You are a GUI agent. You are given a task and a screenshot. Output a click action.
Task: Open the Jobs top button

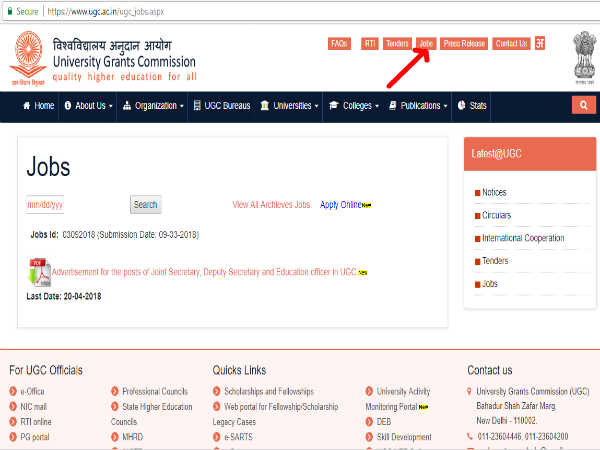pos(426,44)
